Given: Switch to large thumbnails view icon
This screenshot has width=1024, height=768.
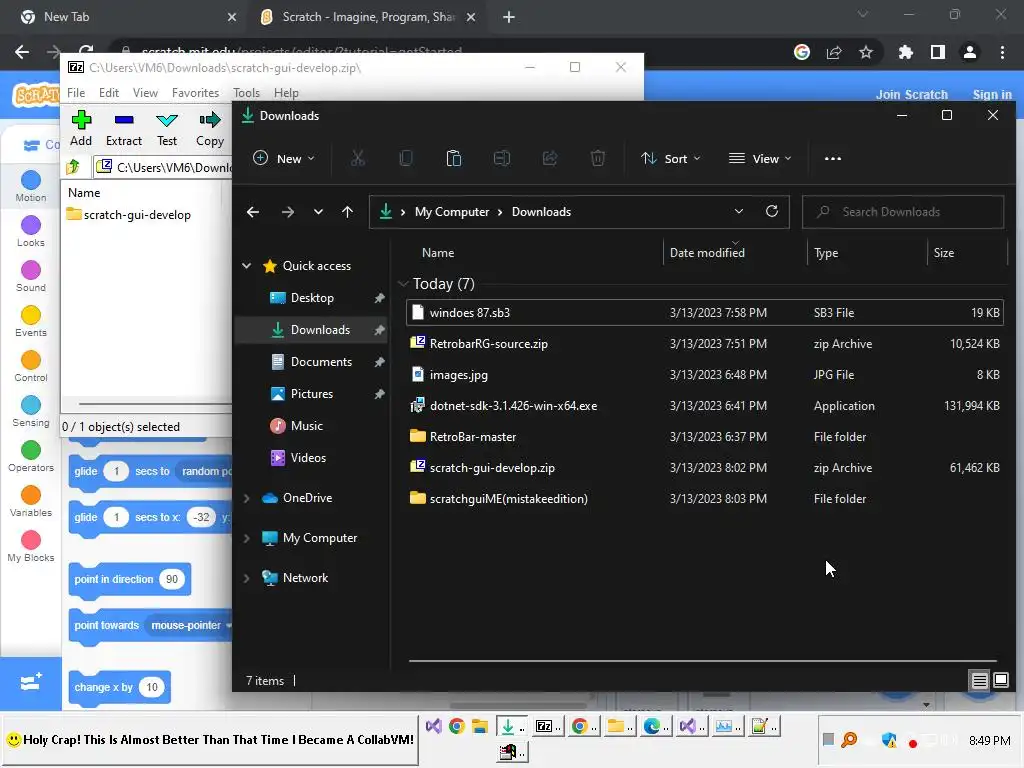Looking at the screenshot, I should 1000,680.
